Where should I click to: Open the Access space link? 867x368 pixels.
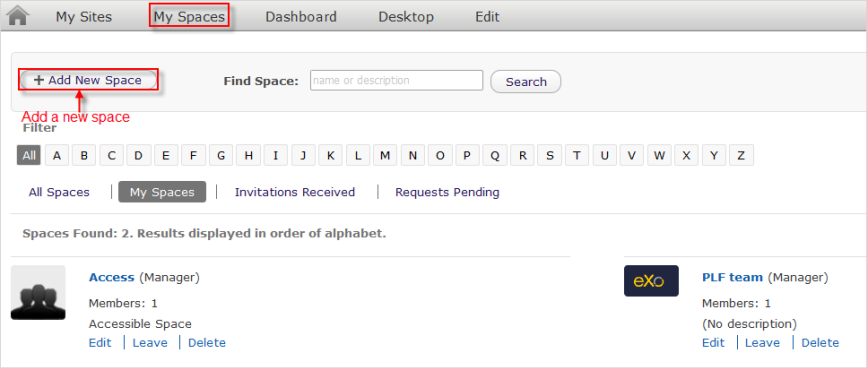tap(112, 277)
